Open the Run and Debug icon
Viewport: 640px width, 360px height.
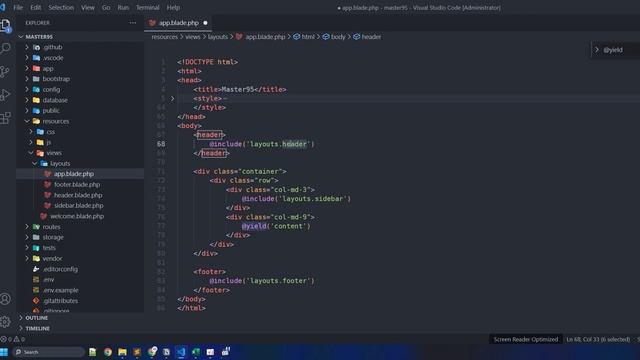tap(5, 95)
